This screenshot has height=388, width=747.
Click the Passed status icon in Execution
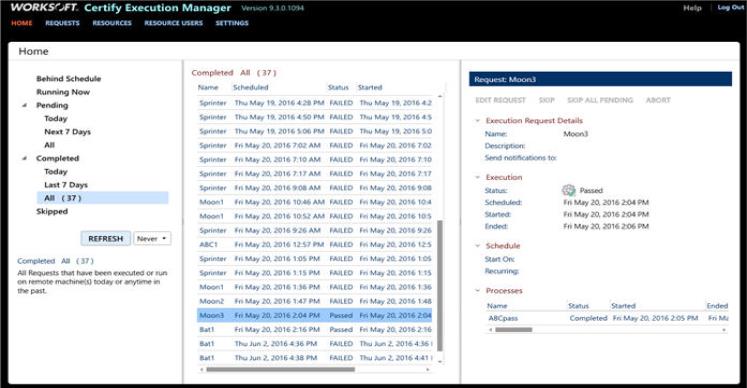[568, 190]
